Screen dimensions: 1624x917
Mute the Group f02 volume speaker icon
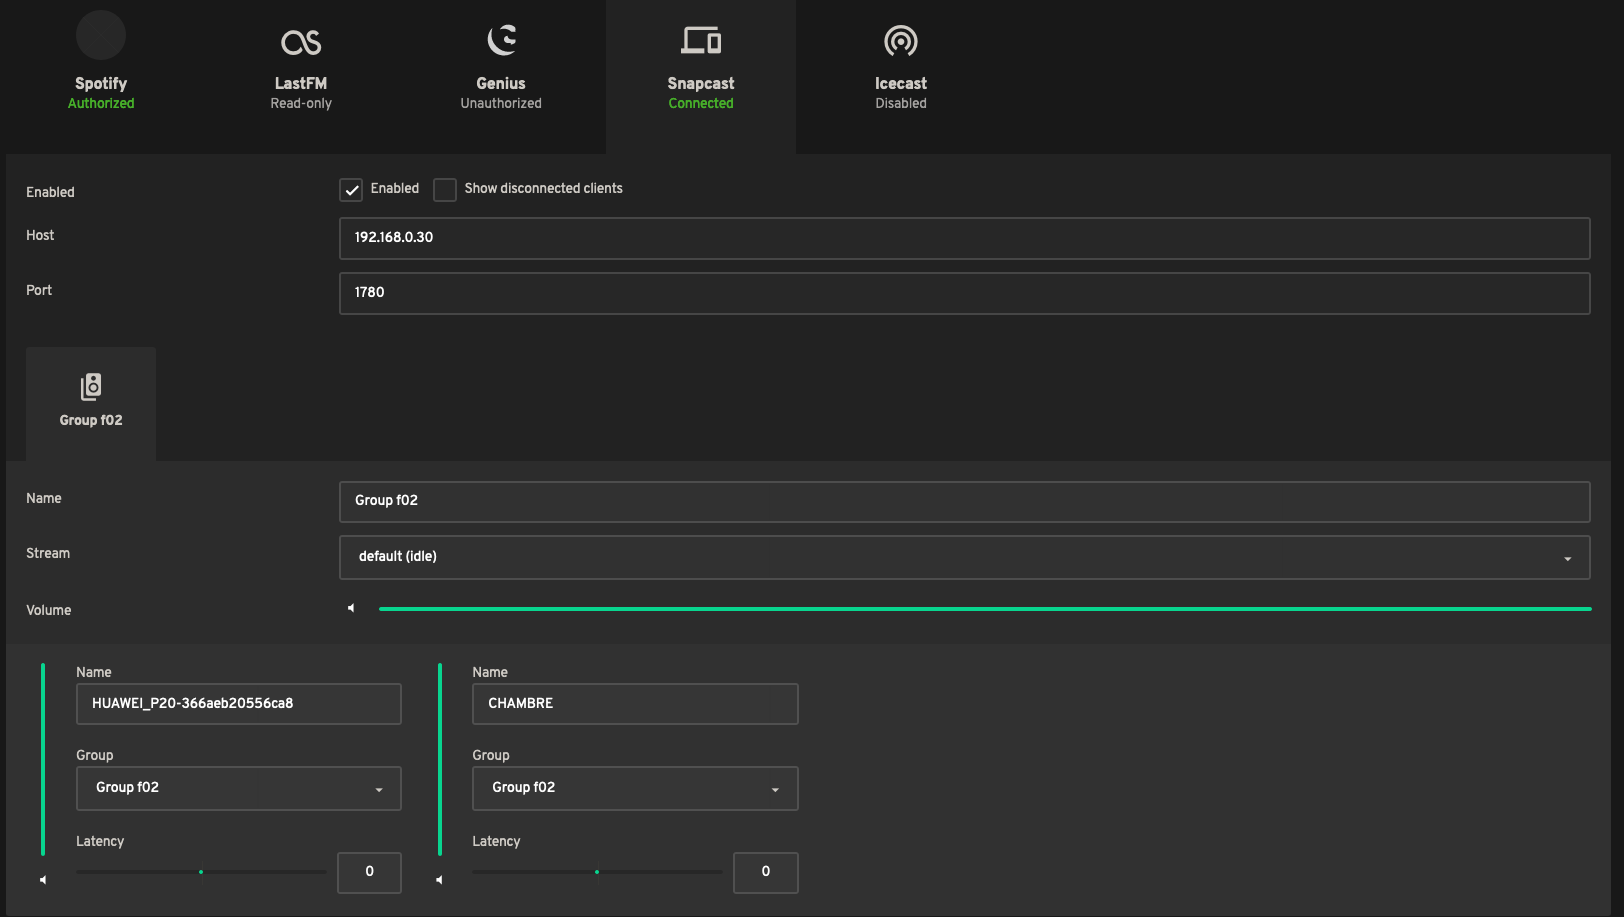pos(350,607)
